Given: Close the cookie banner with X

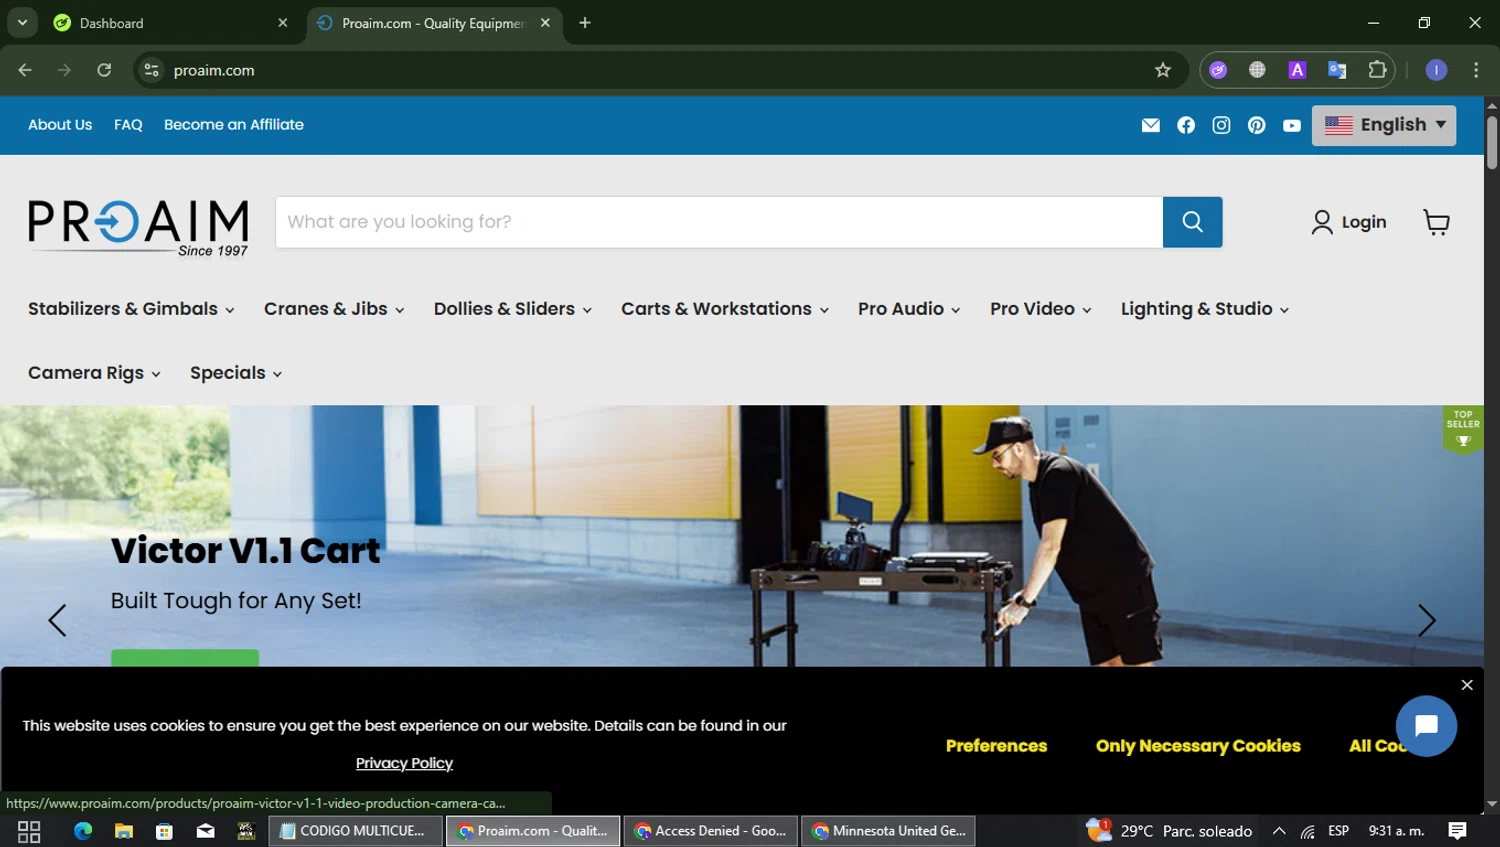Looking at the screenshot, I should click(x=1467, y=685).
